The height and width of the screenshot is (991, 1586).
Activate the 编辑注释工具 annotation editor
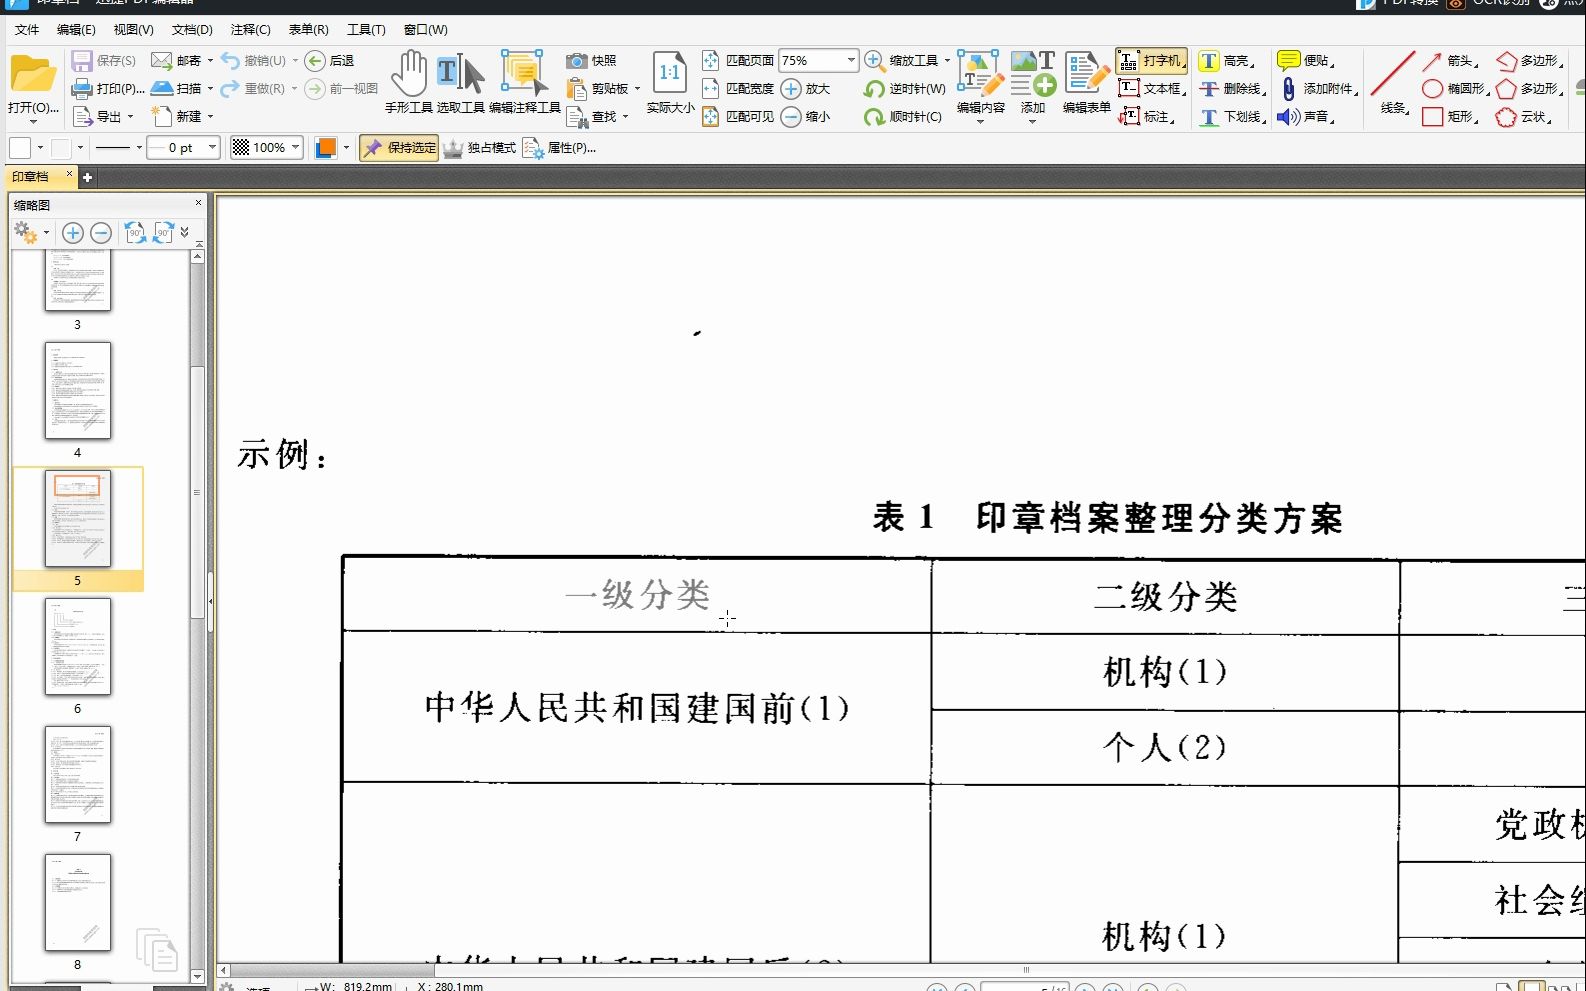point(524,84)
